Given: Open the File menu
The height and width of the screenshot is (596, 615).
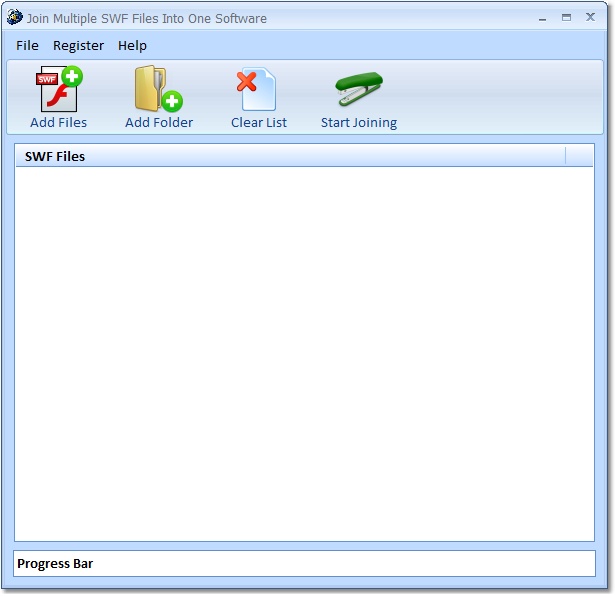Looking at the screenshot, I should 27,45.
